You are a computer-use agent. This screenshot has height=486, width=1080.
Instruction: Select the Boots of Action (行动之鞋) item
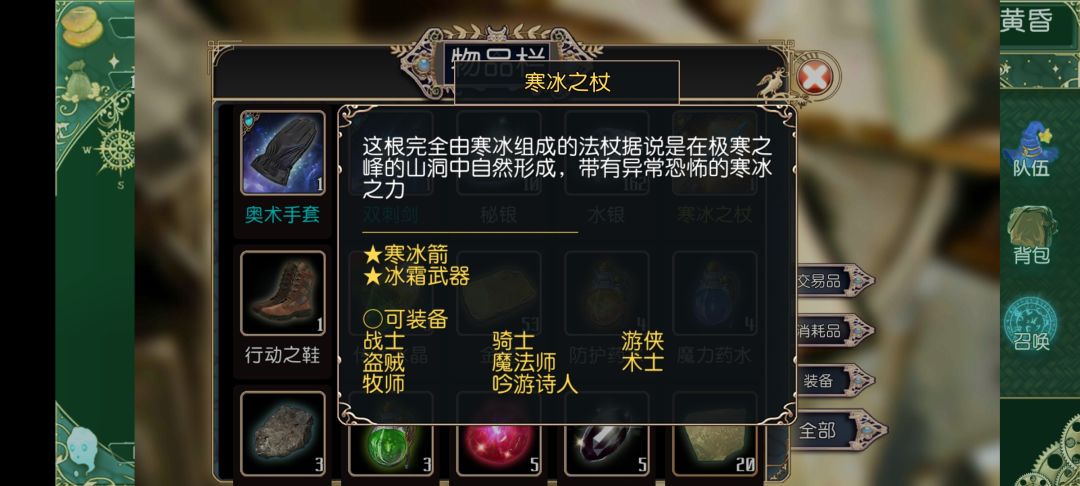(x=282, y=293)
